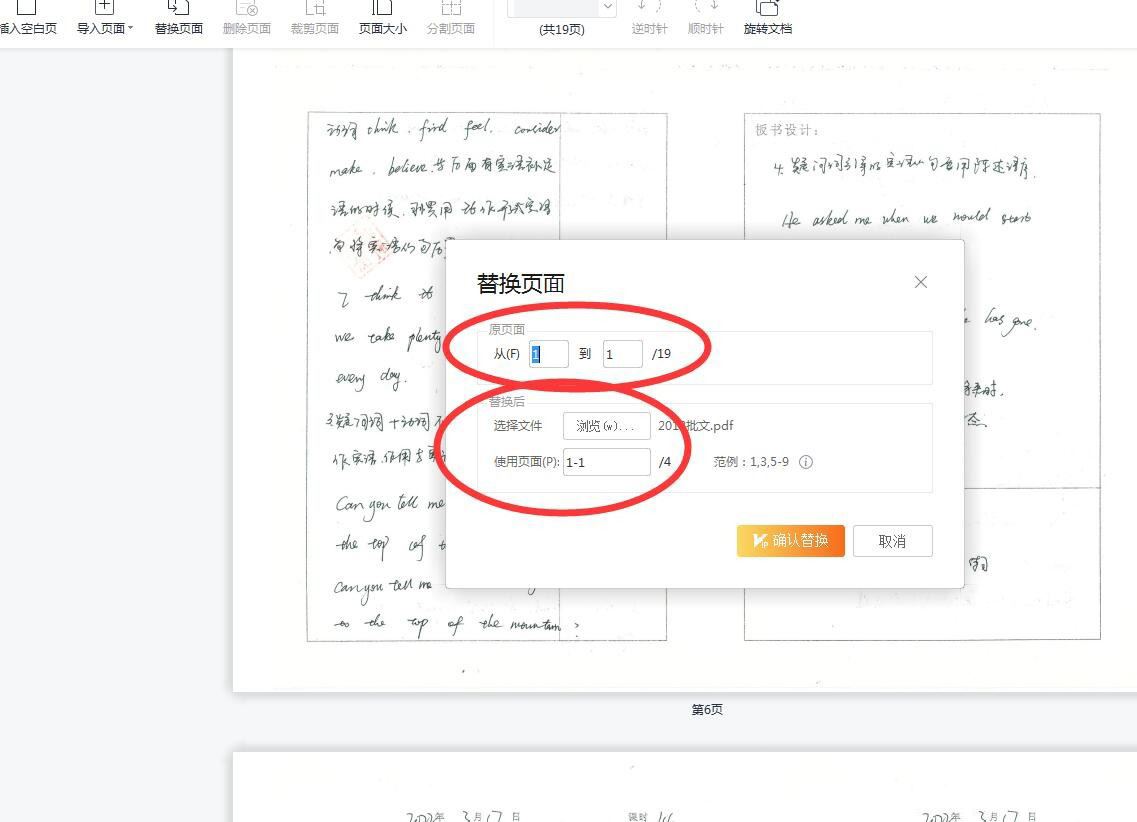Click the 浏览(w)... browse button
Viewport: 1137px width, 822px height.
606,426
